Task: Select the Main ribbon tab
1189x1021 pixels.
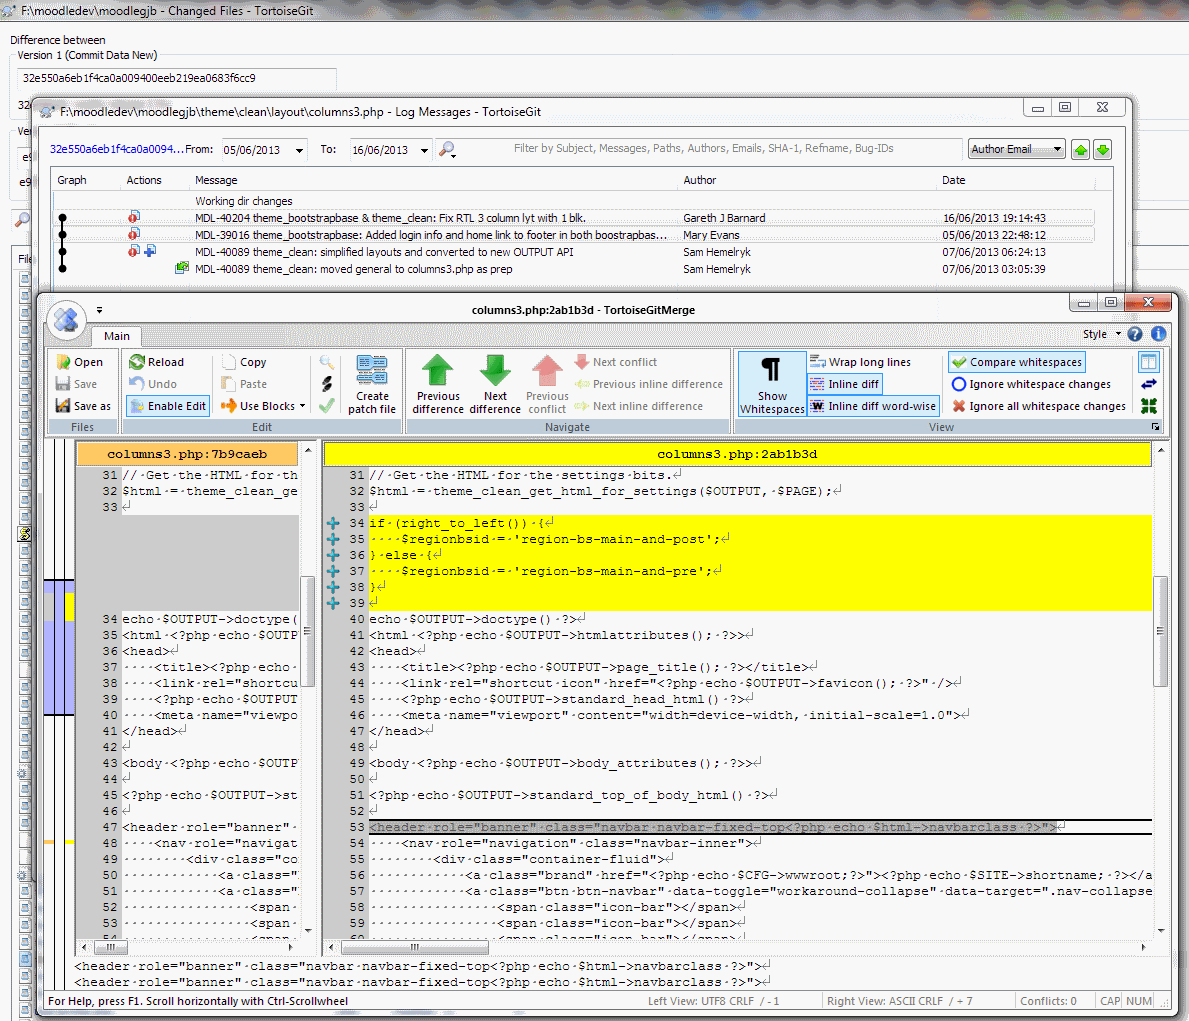Action: click(x=117, y=336)
